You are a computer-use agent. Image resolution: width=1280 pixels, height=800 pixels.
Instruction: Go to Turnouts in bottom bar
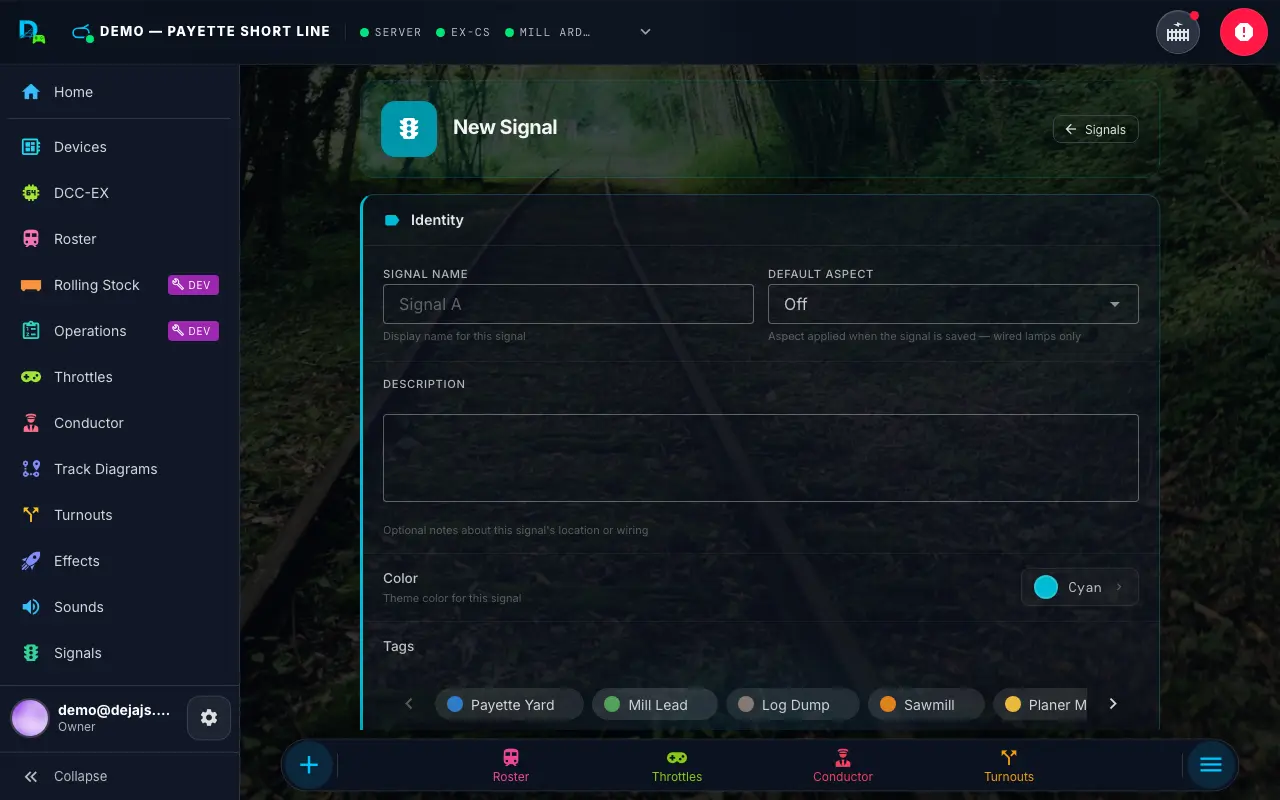tap(1009, 766)
